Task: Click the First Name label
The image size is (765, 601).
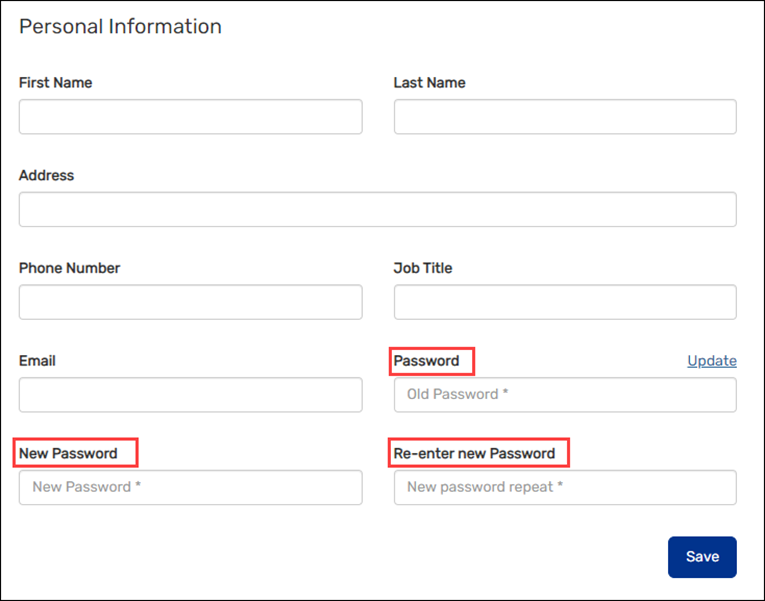Action: (55, 83)
